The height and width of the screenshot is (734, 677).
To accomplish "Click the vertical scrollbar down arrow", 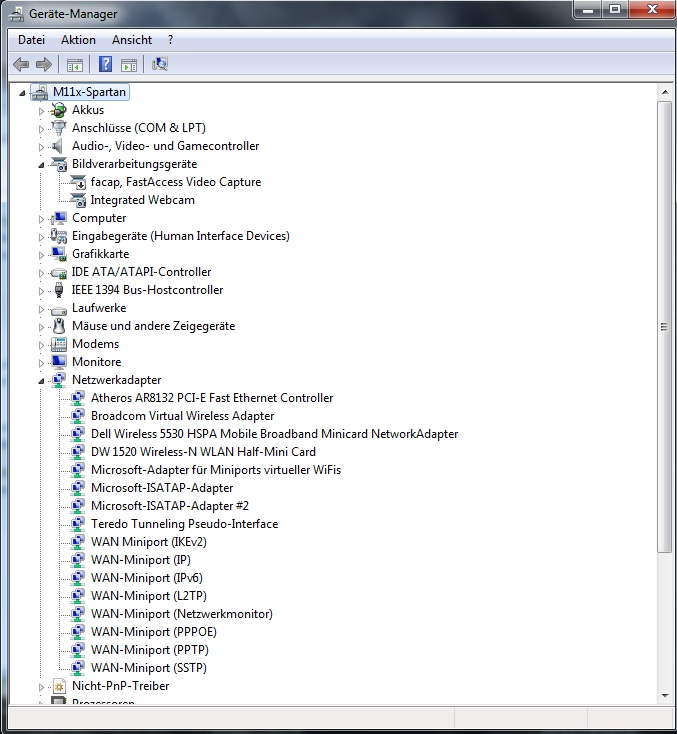I will (665, 695).
